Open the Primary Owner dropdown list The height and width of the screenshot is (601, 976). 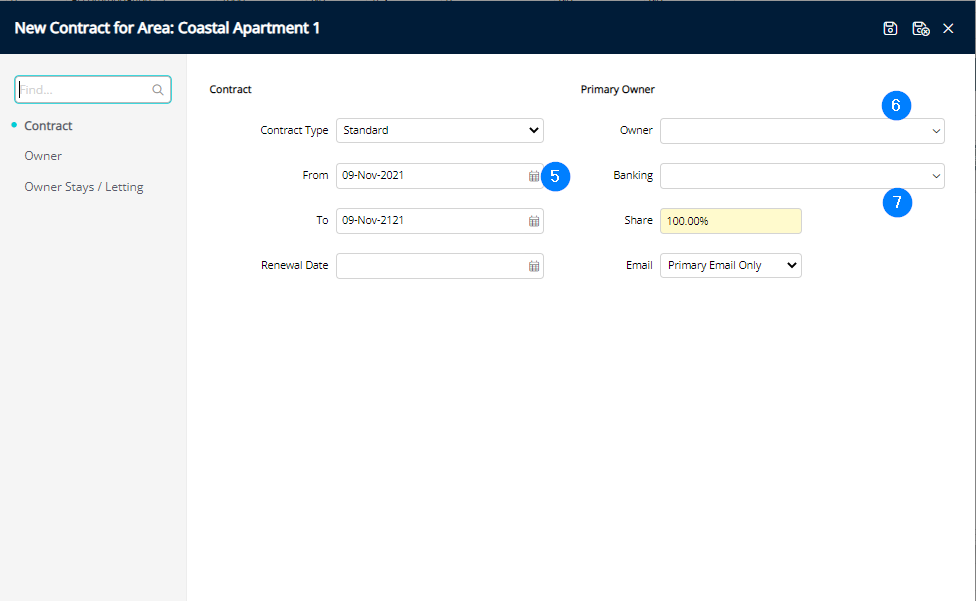point(801,131)
